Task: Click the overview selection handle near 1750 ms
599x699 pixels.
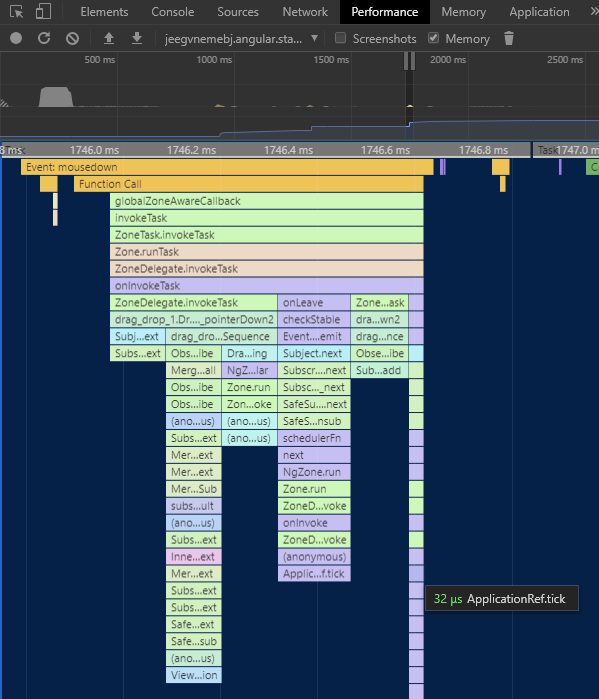Action: (x=410, y=61)
